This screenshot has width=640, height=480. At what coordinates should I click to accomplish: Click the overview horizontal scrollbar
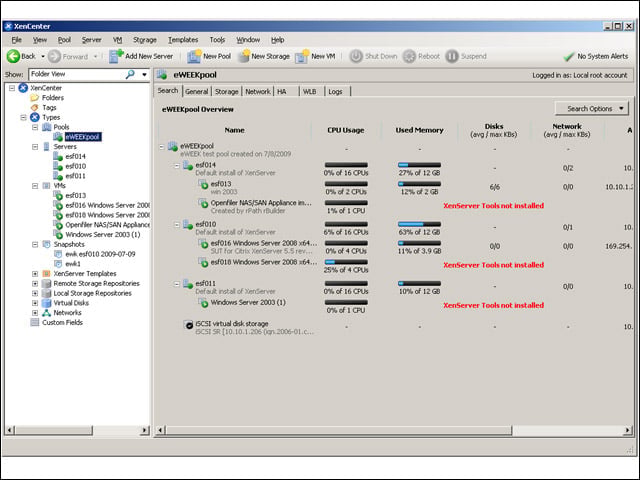click(338, 430)
